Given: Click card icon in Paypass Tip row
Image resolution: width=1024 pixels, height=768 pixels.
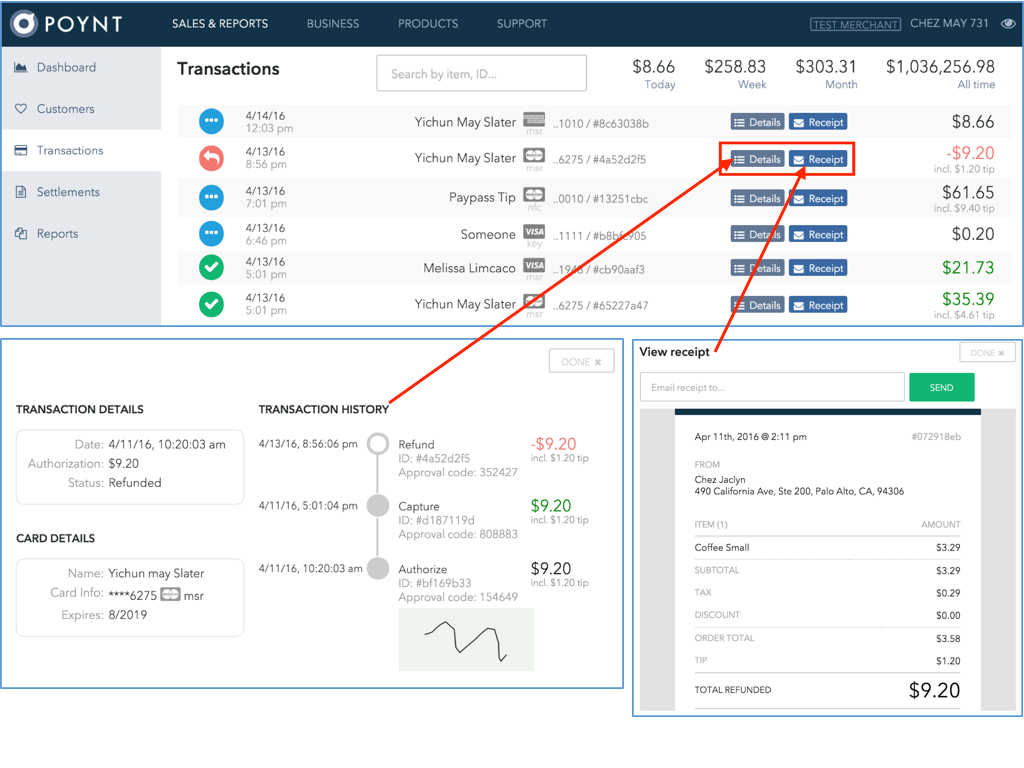Looking at the screenshot, I should point(534,195).
